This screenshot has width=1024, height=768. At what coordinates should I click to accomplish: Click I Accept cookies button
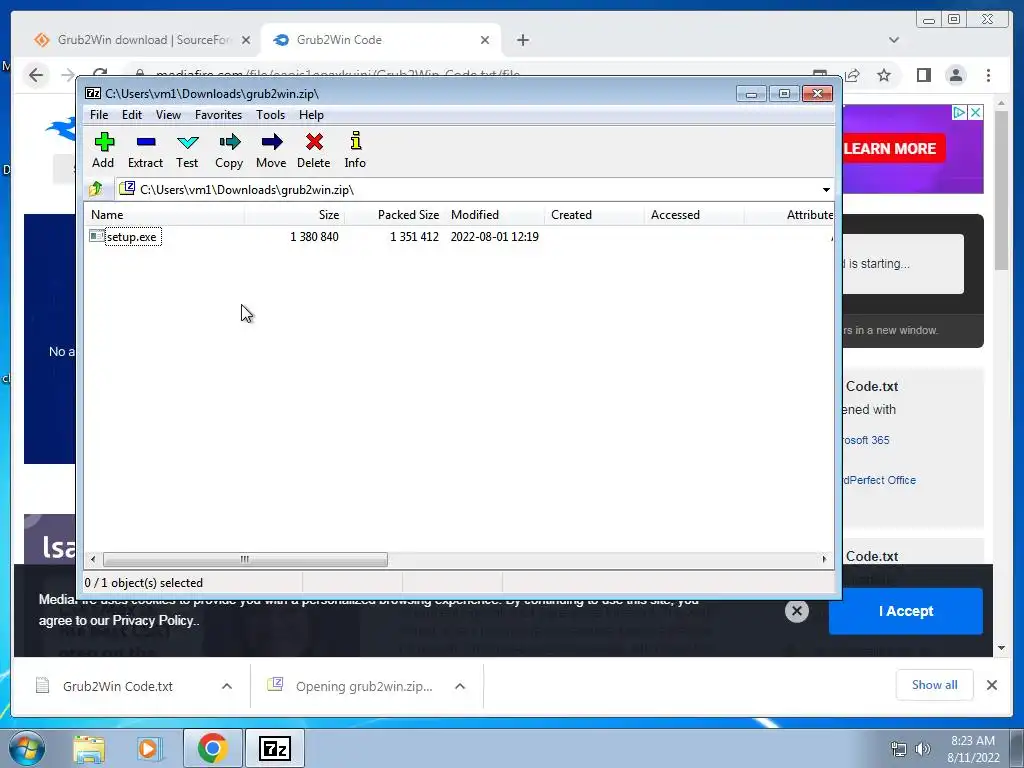906,611
